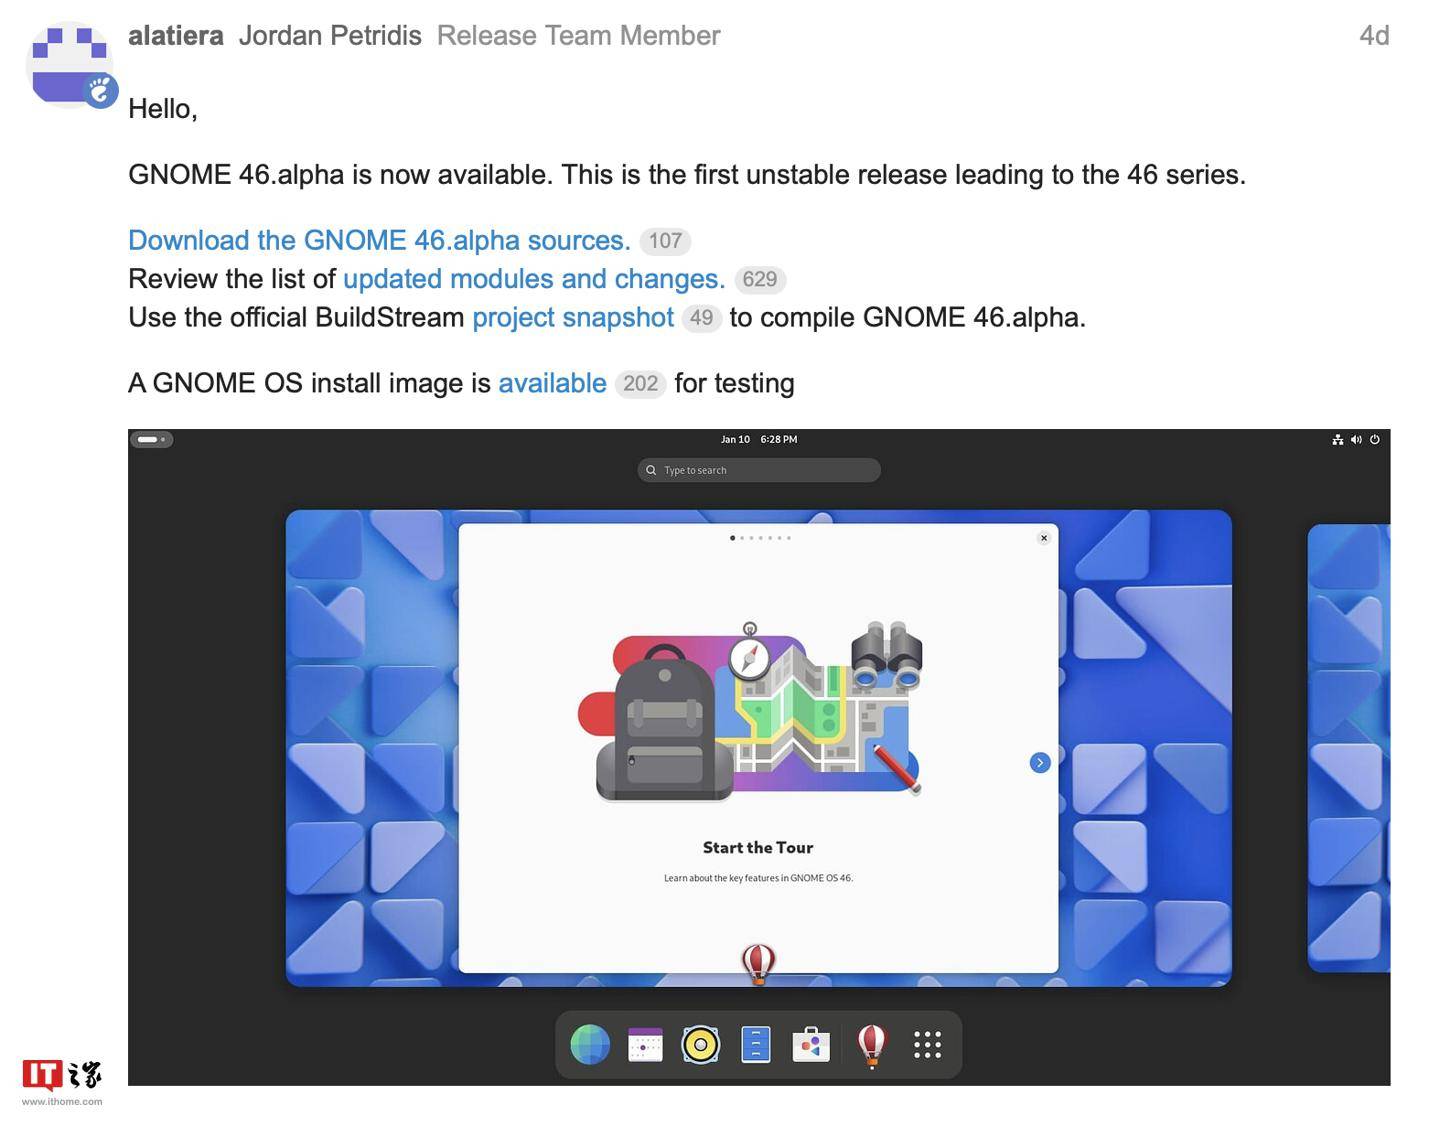Open the clock showing Jan 10 6:28 PM
Screen dimensions: 1440x1127
tap(759, 439)
